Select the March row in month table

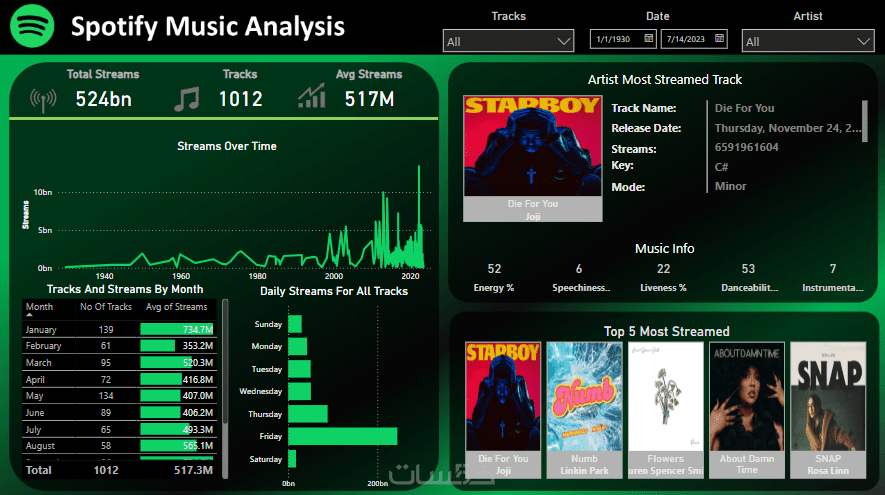[x=119, y=362]
